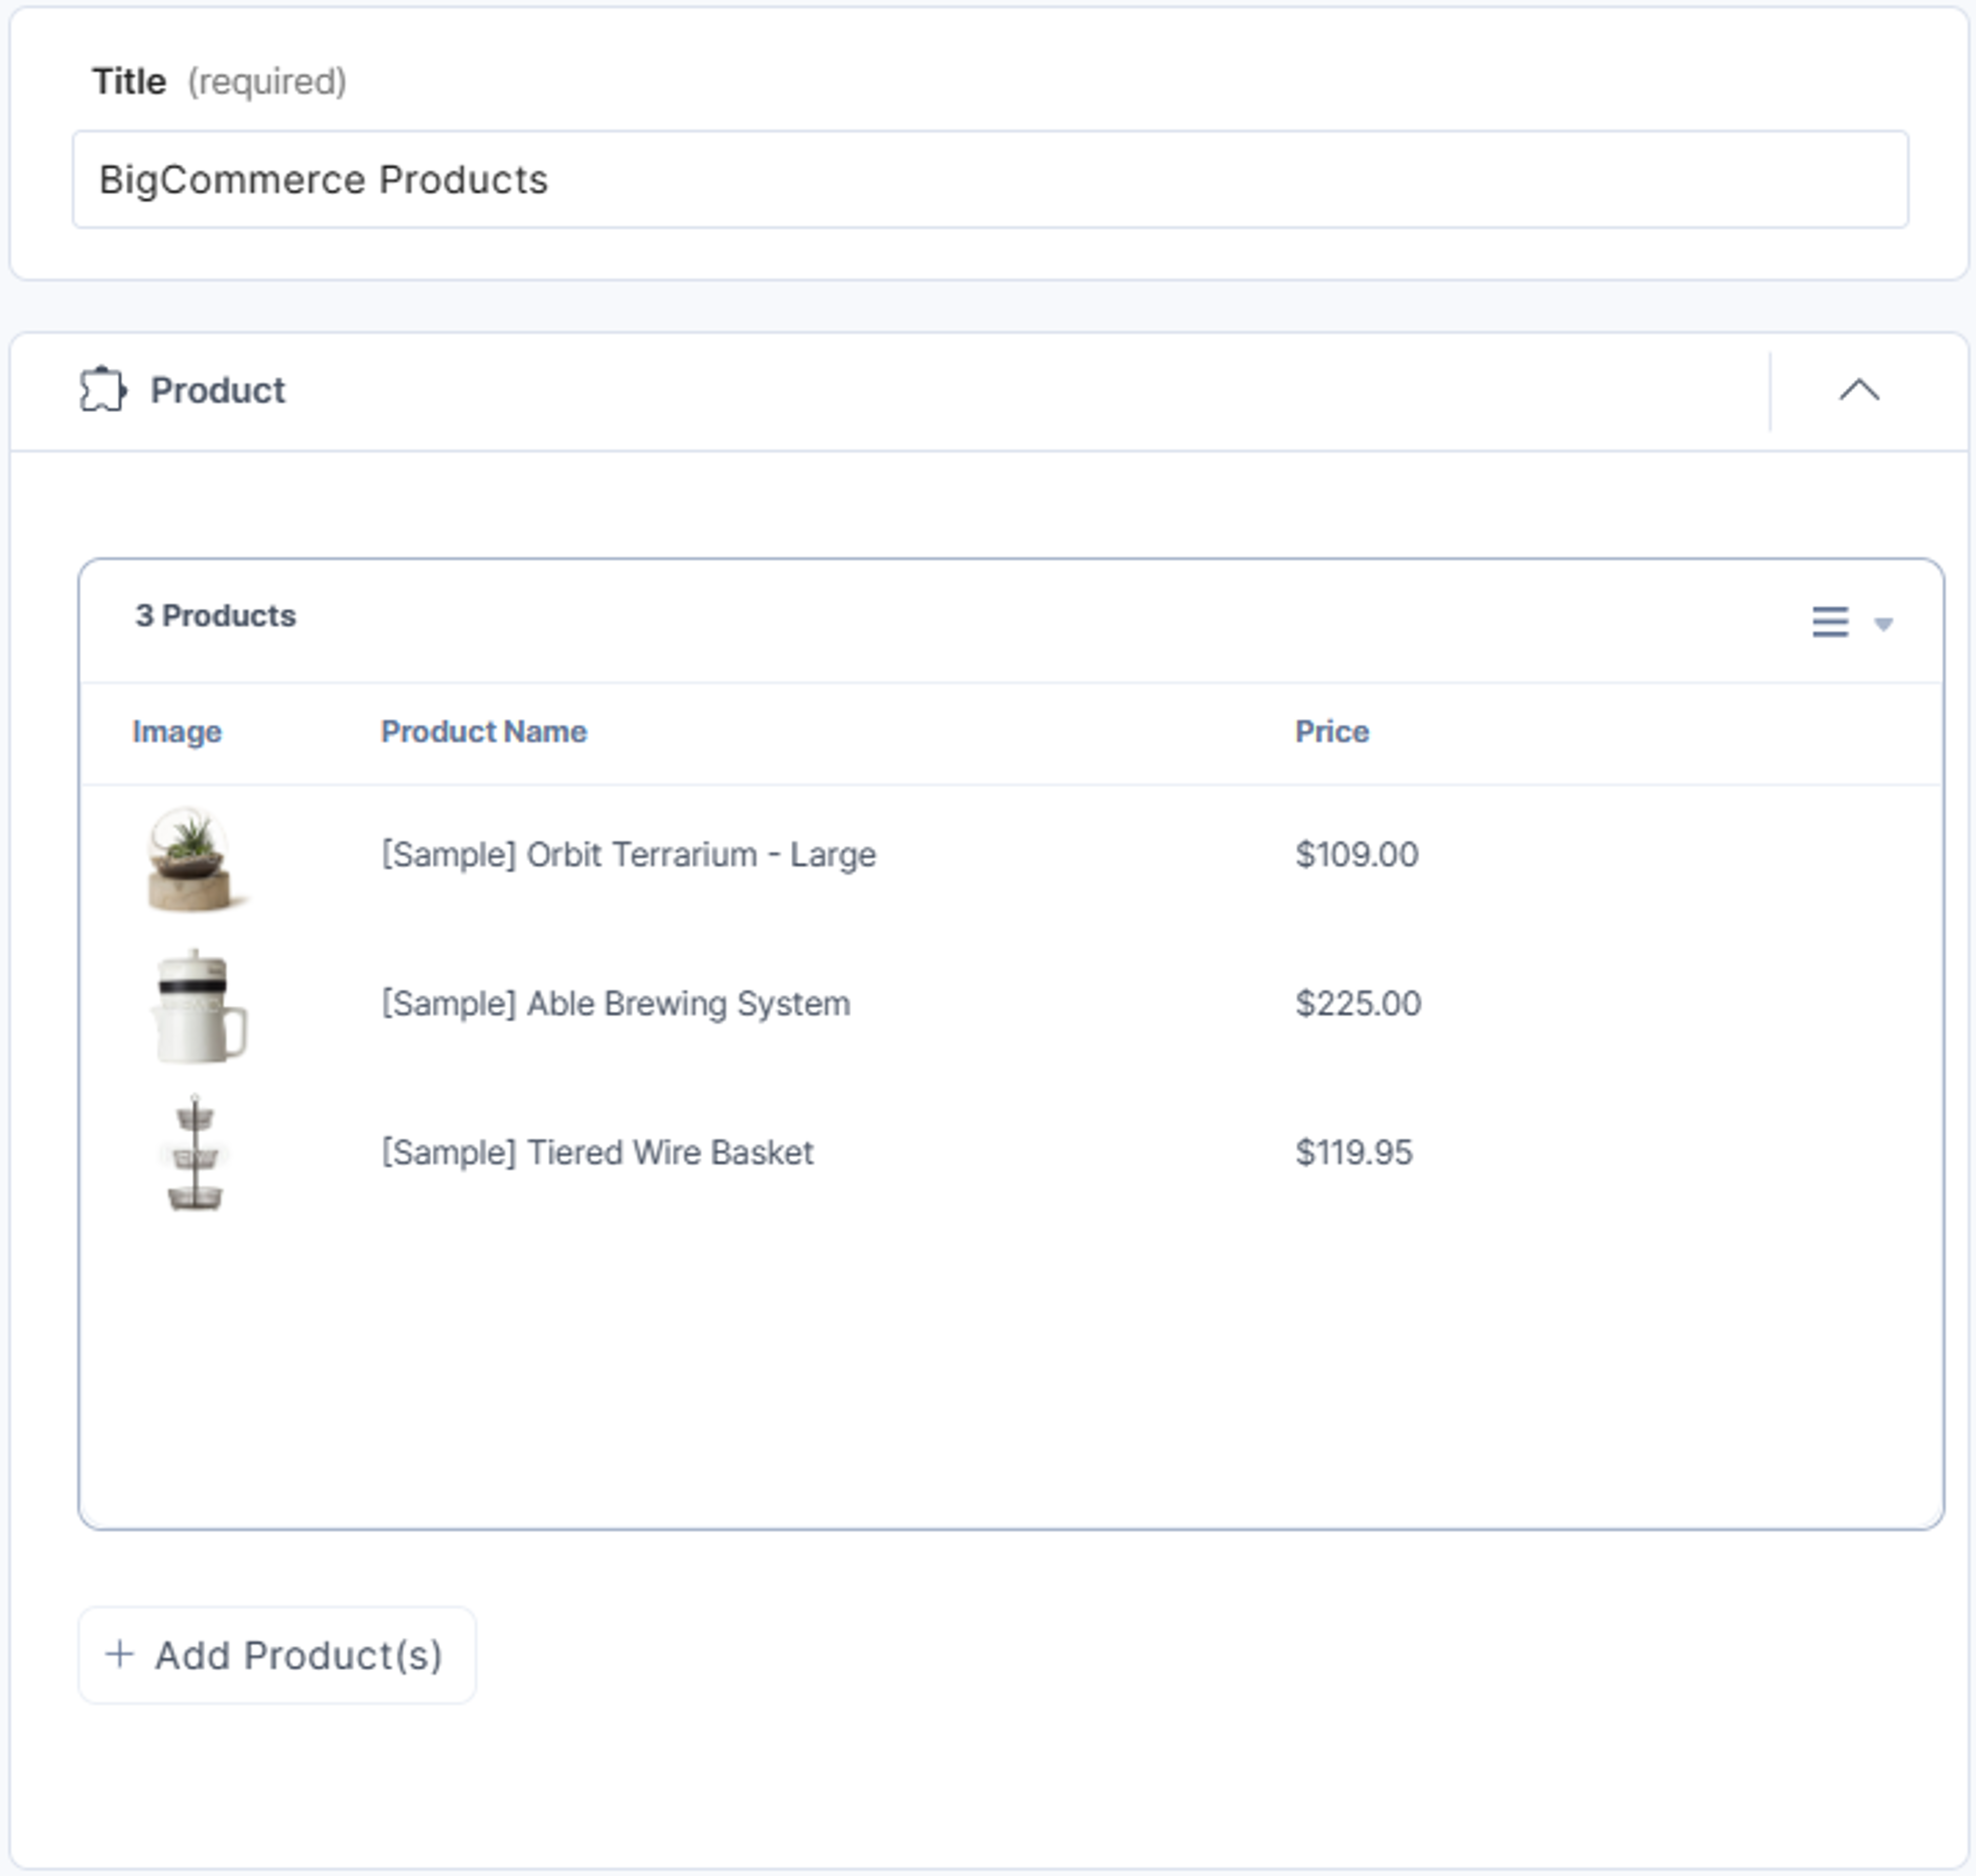Open the view options dropdown arrow

1883,624
